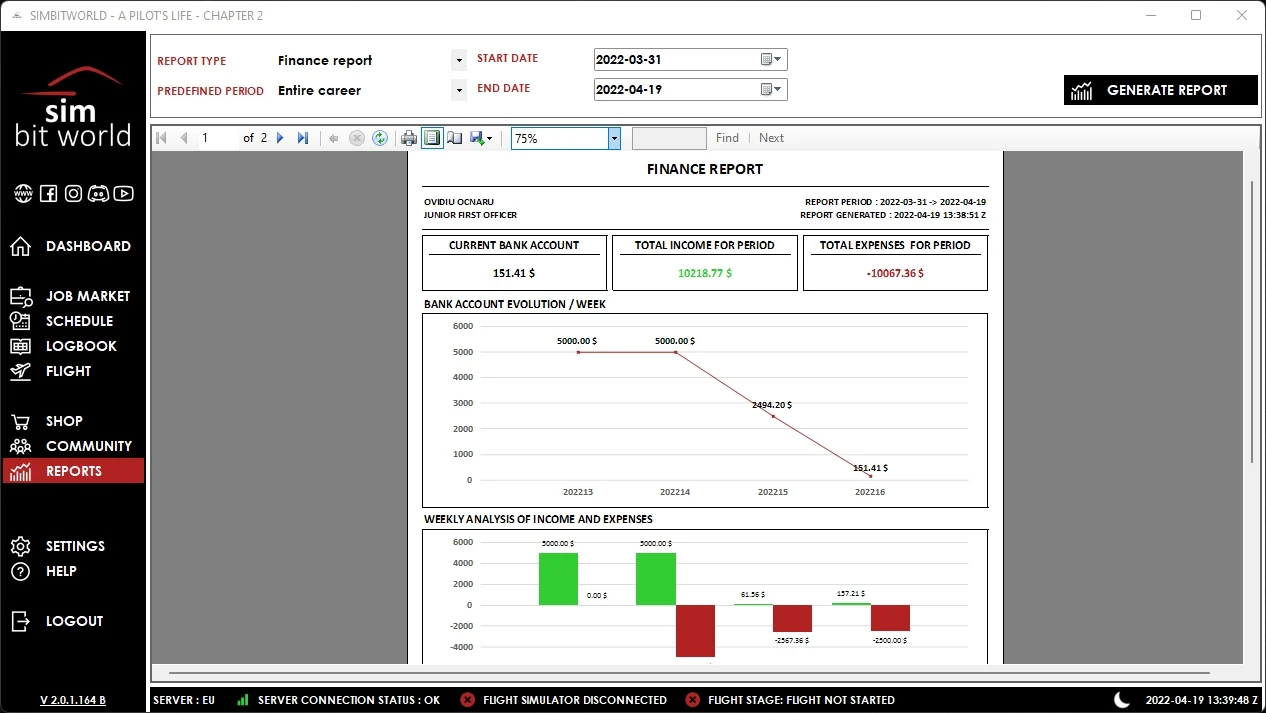Expand the Report Type dropdown
Viewport: 1266px width, 713px height.
coord(459,60)
